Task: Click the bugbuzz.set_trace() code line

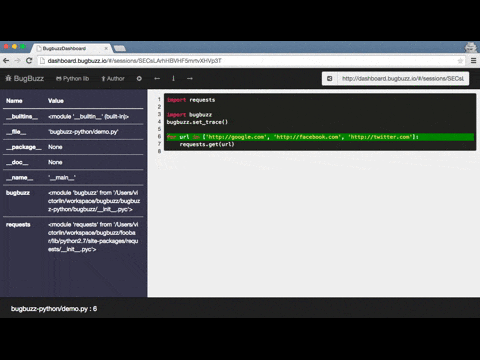Action: tap(197, 122)
